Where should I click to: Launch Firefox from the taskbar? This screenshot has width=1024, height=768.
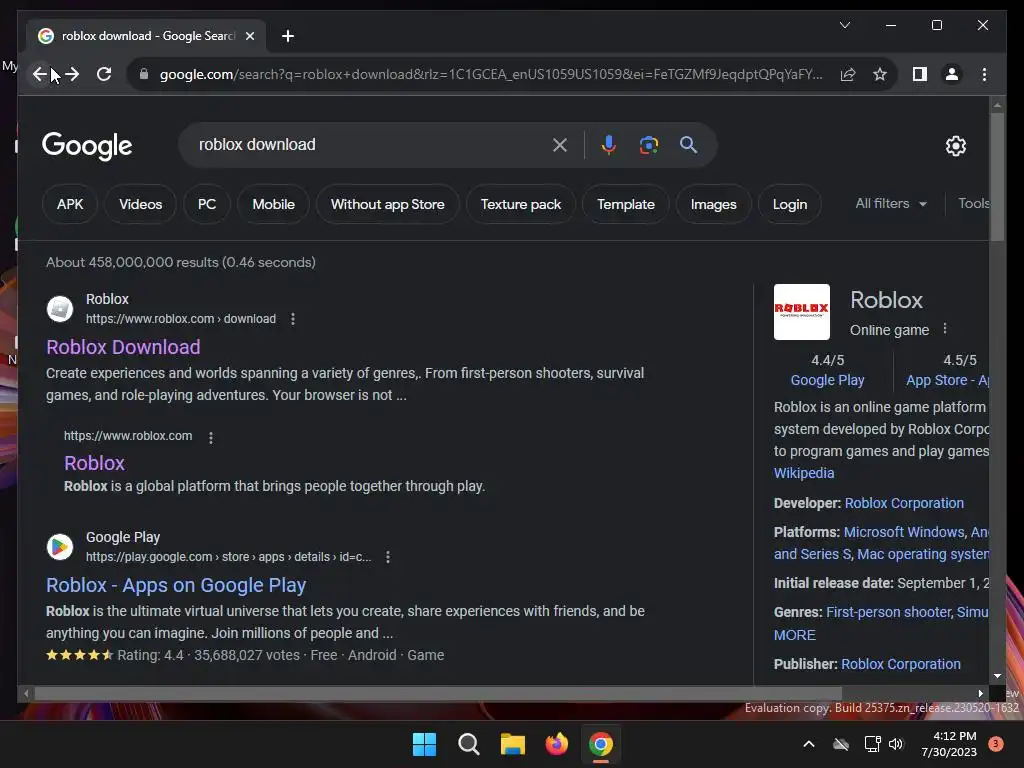tap(556, 744)
